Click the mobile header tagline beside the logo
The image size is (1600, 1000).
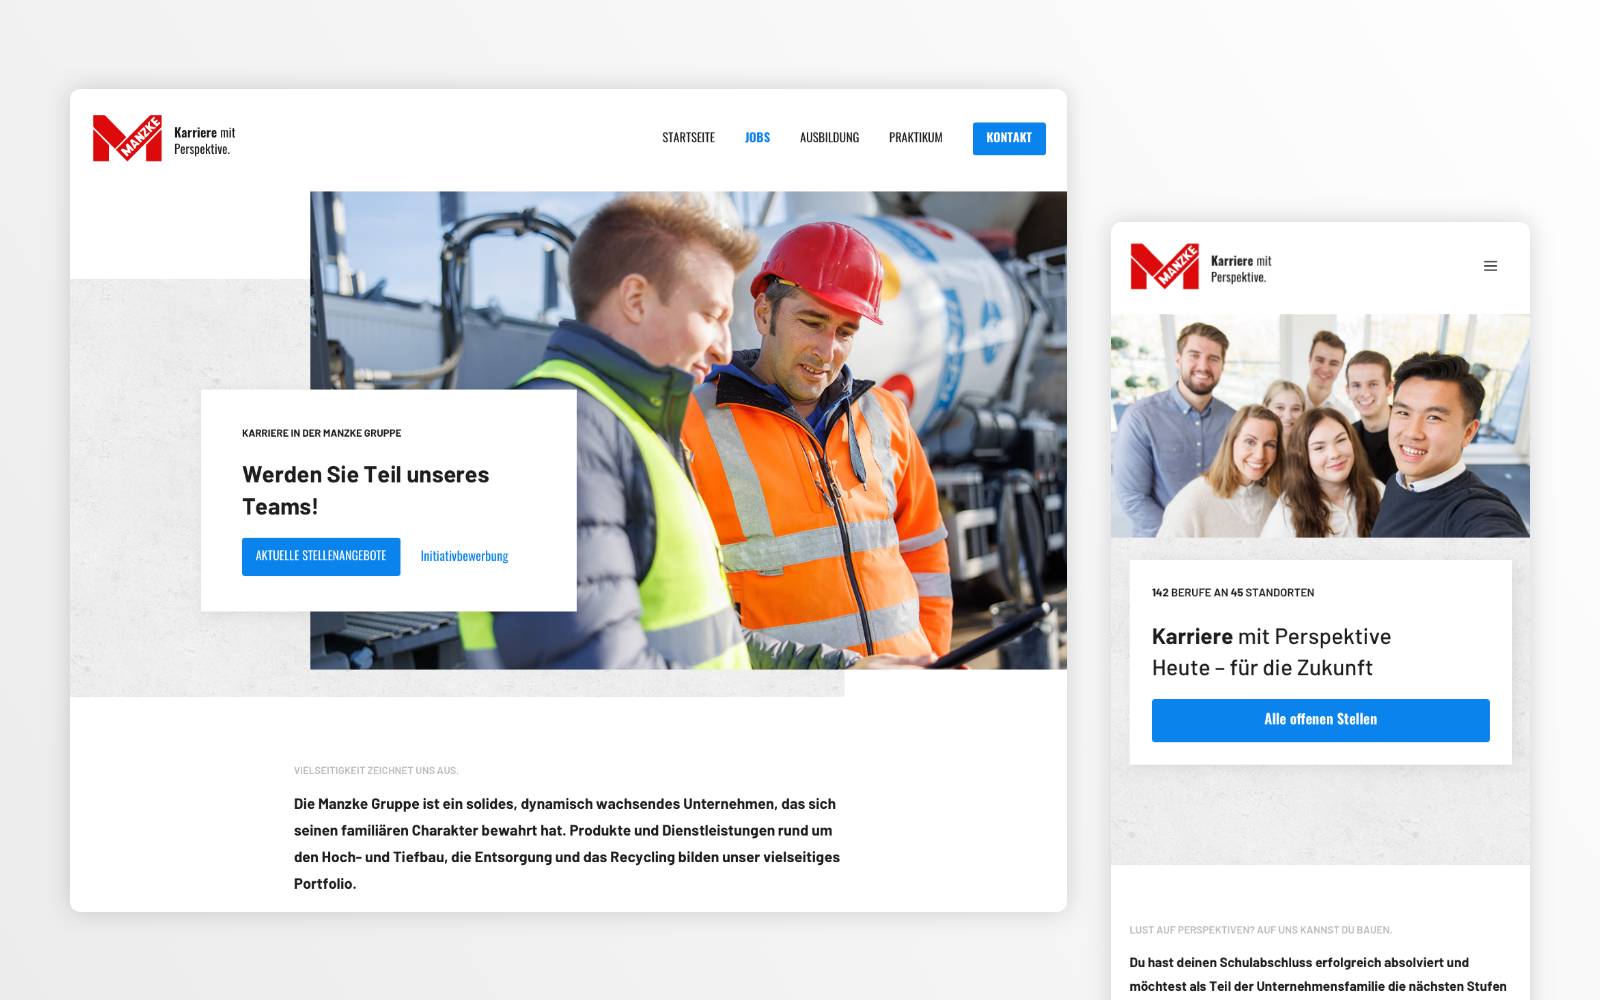click(1241, 269)
